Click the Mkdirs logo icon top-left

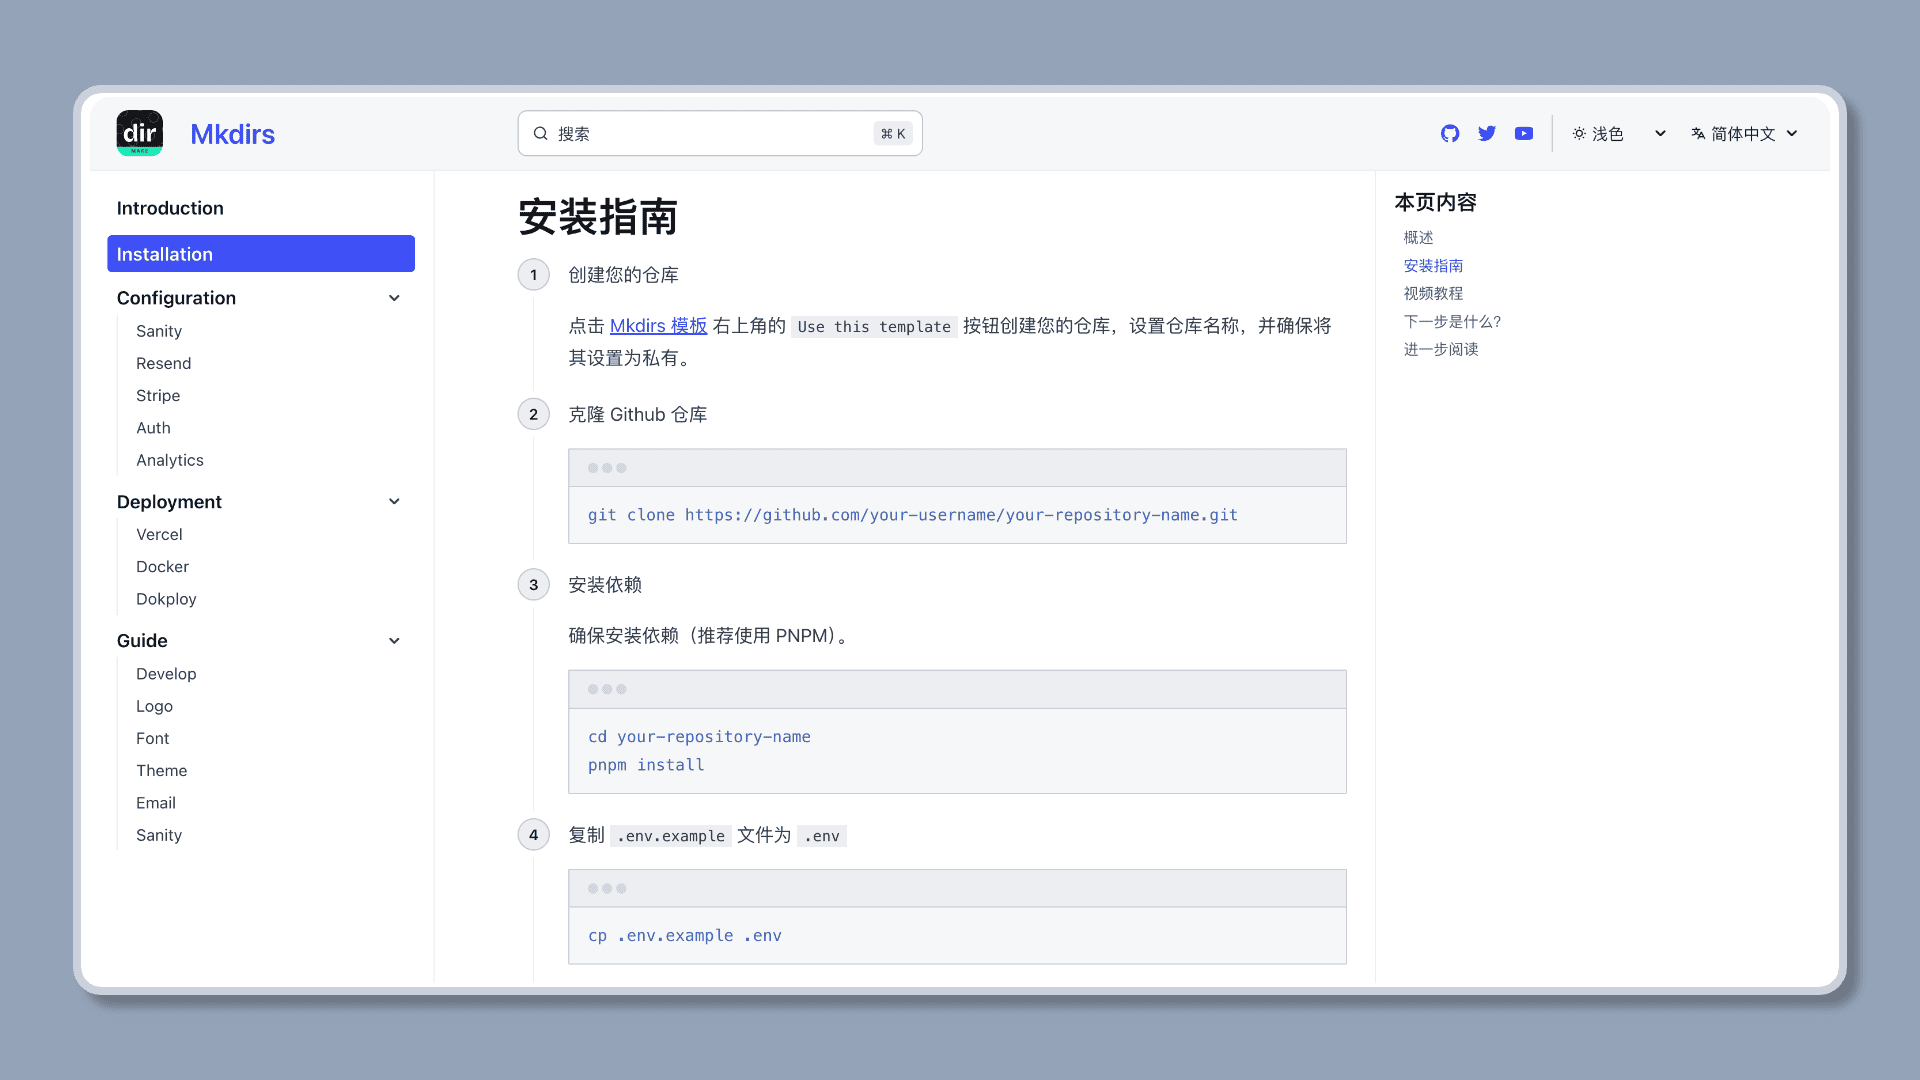point(138,133)
